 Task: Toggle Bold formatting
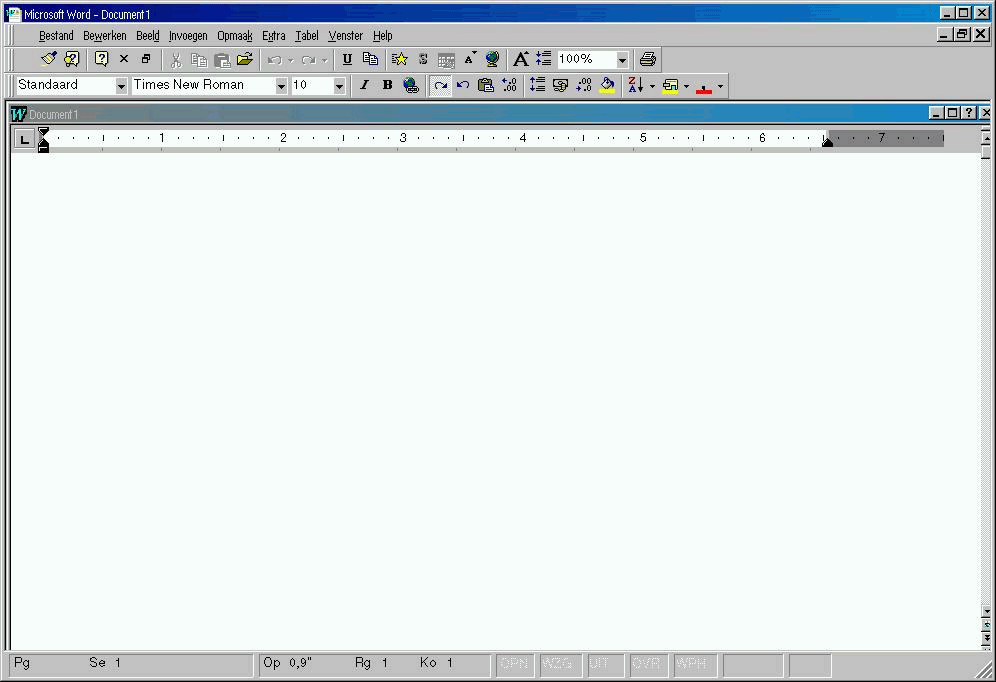(387, 85)
